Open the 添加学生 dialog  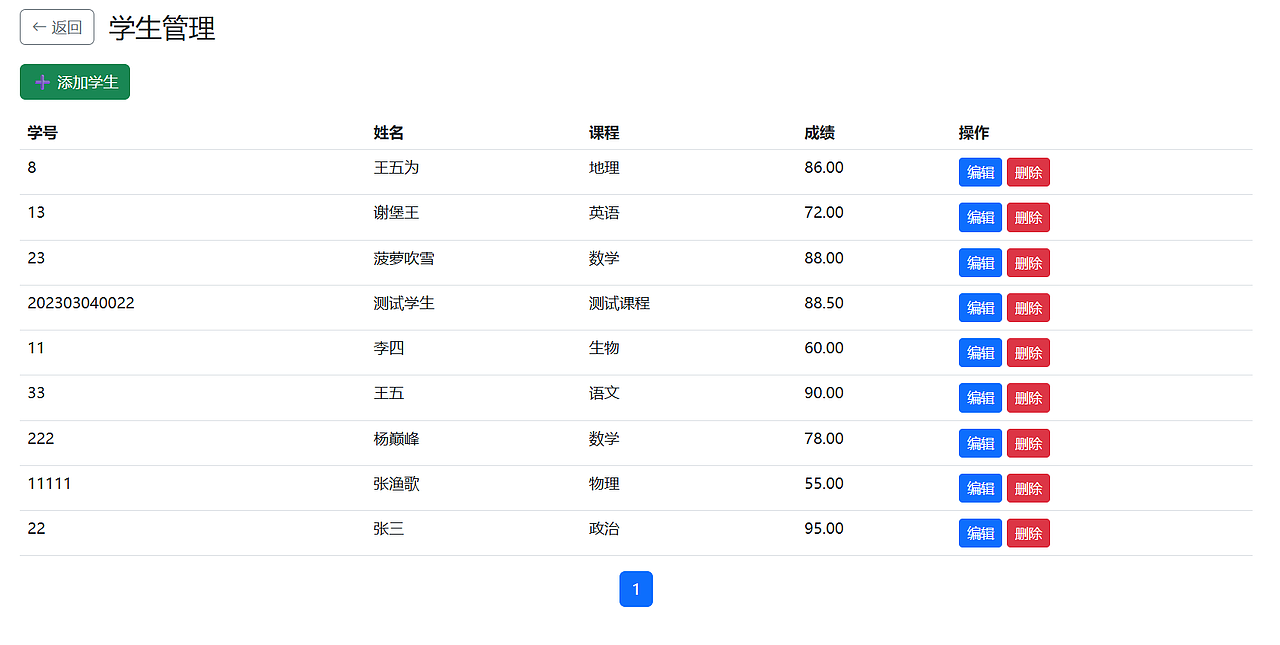pos(75,82)
